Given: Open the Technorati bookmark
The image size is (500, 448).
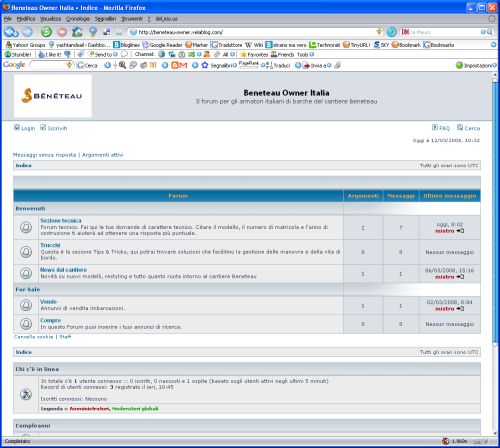Looking at the screenshot, I should (324, 45).
